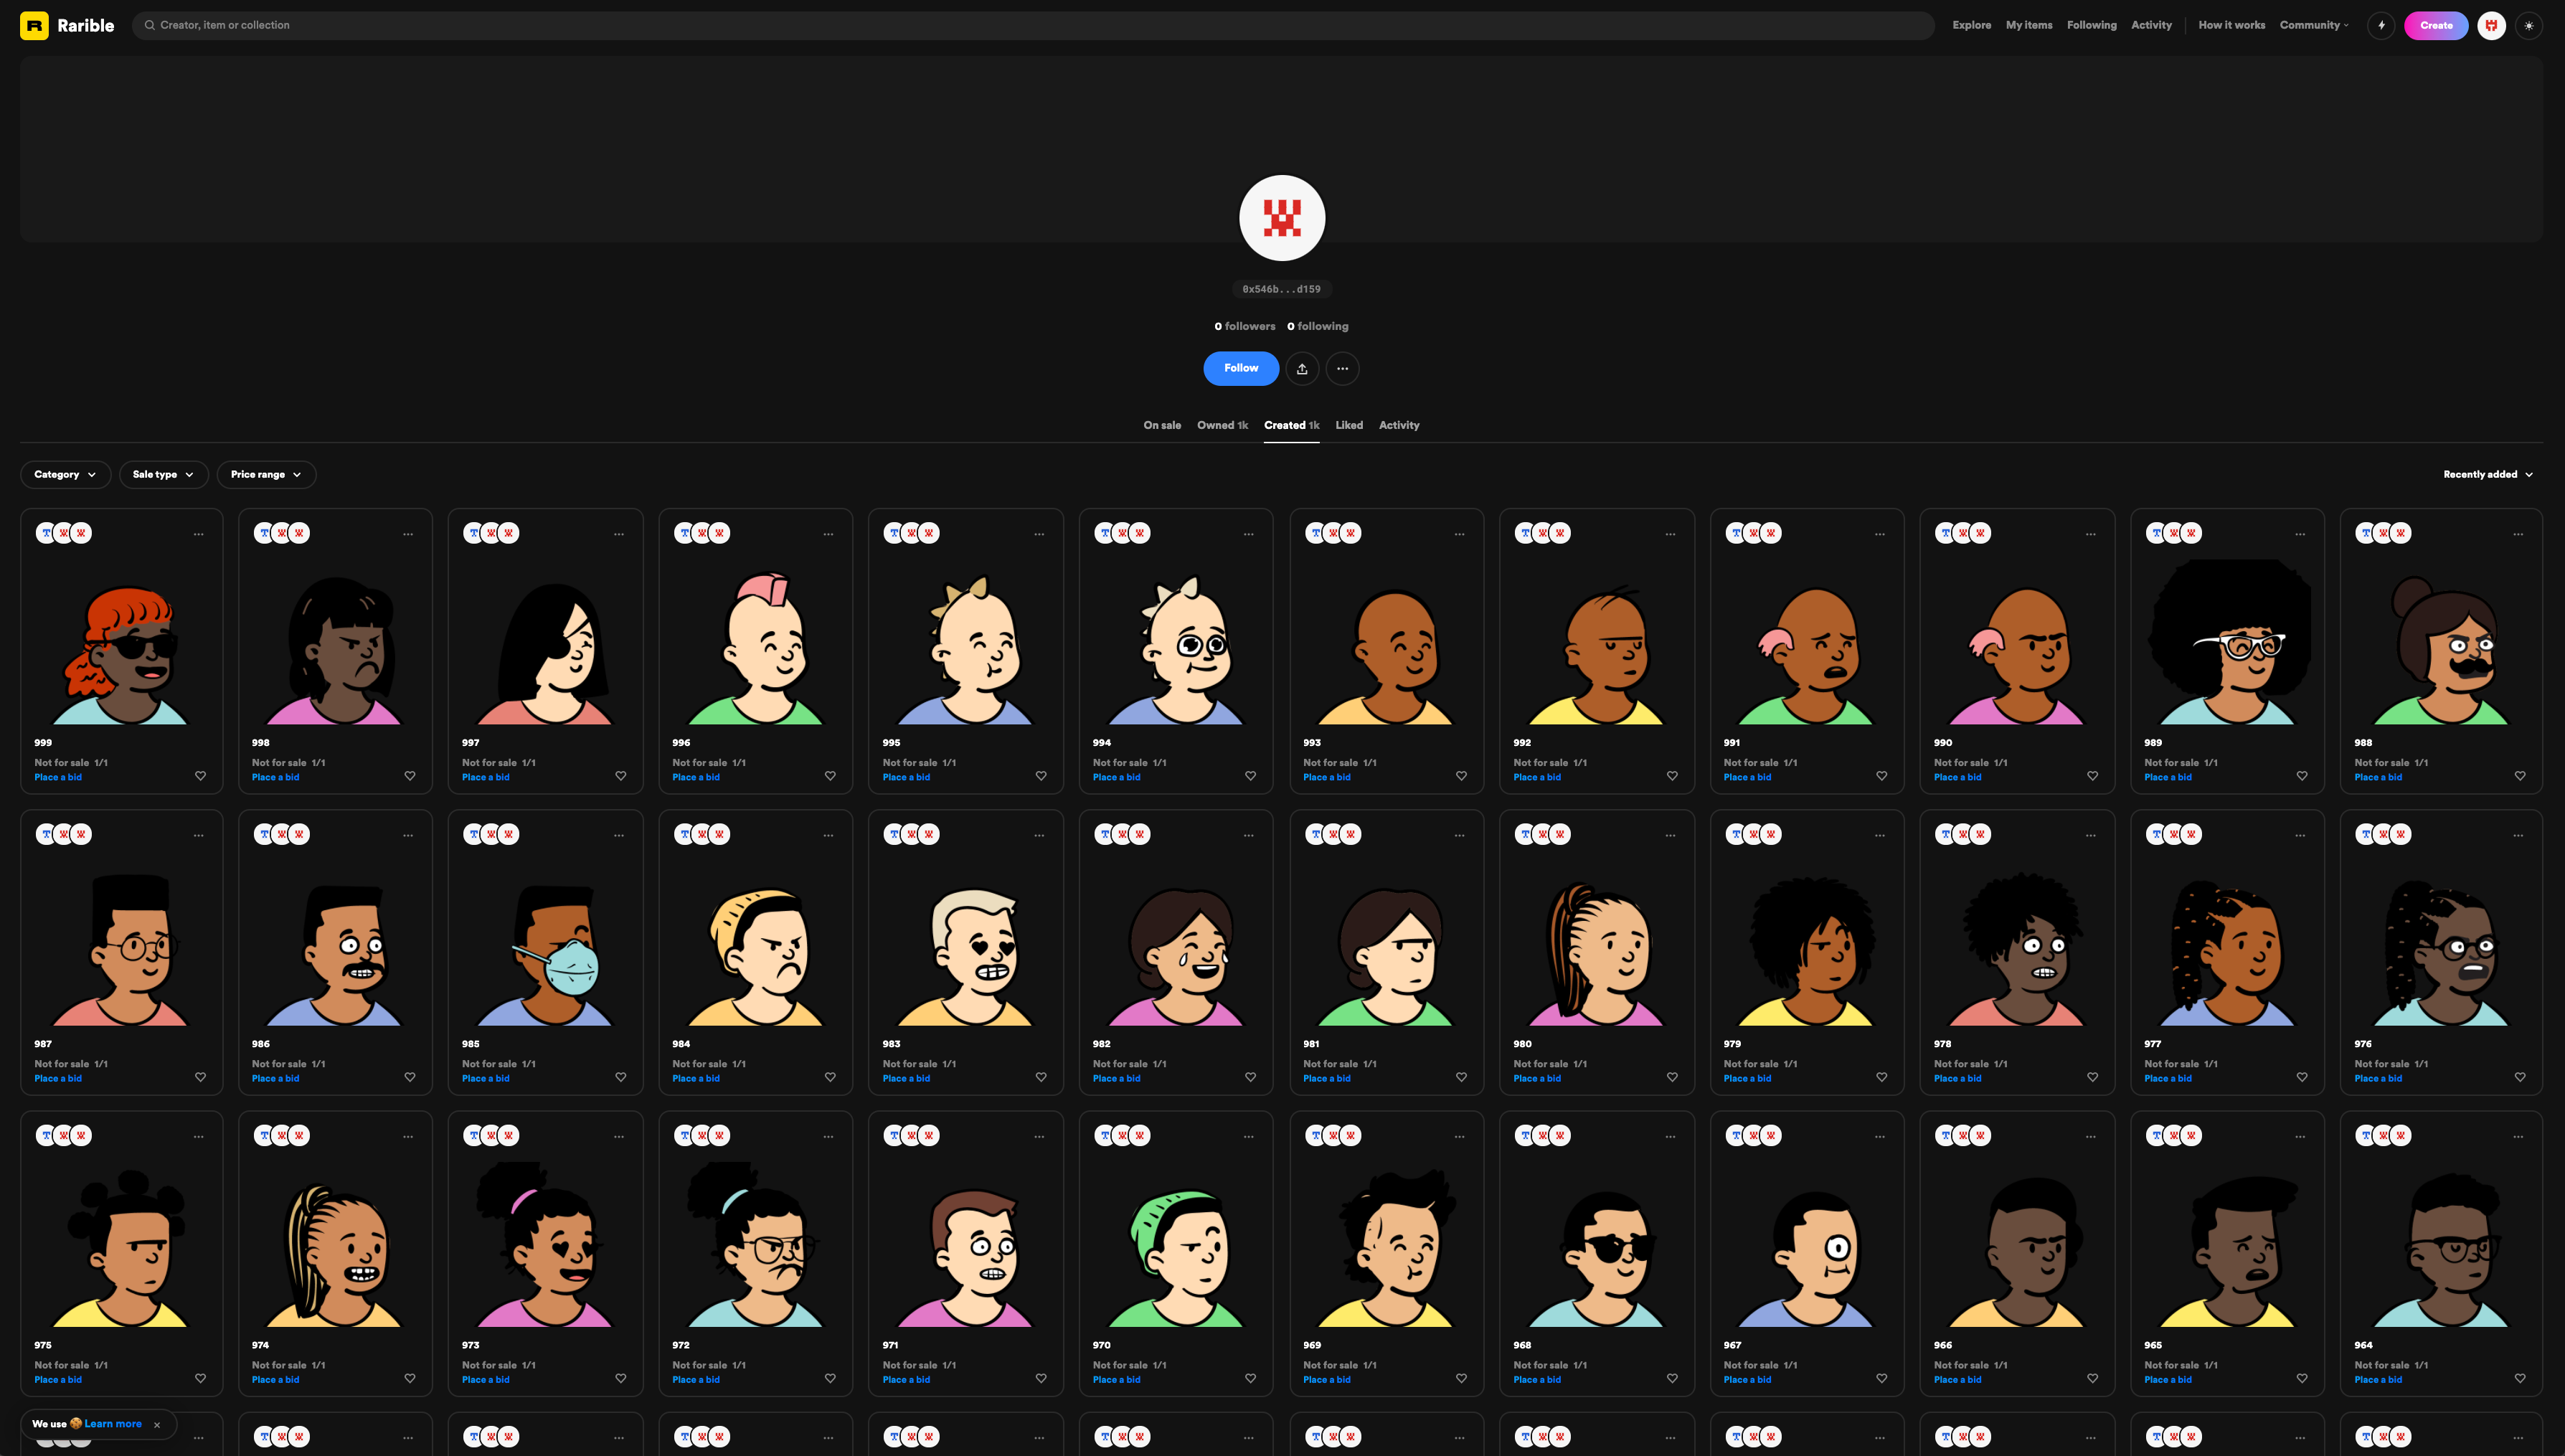Open options menu on card 999
The image size is (2565, 1456).
199,534
